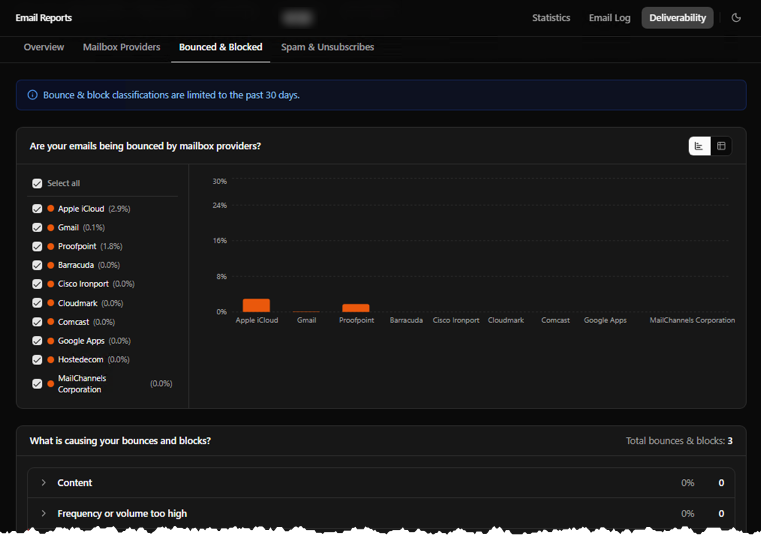Screen dimensions: 761x535
Task: Click the Gmail bar in chart
Action: tap(306, 311)
